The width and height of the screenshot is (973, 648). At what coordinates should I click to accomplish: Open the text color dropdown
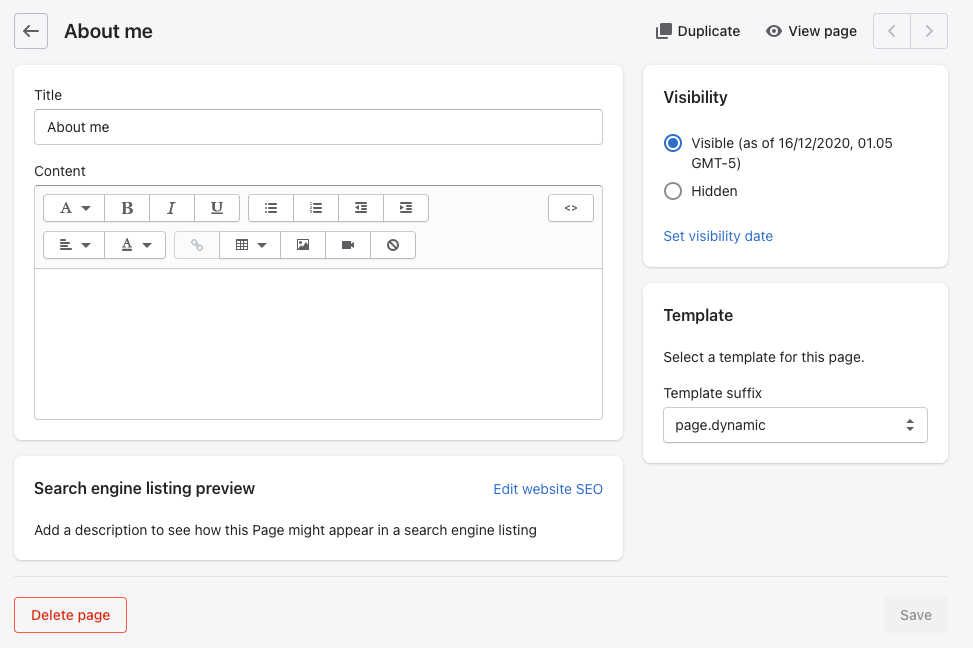(135, 245)
